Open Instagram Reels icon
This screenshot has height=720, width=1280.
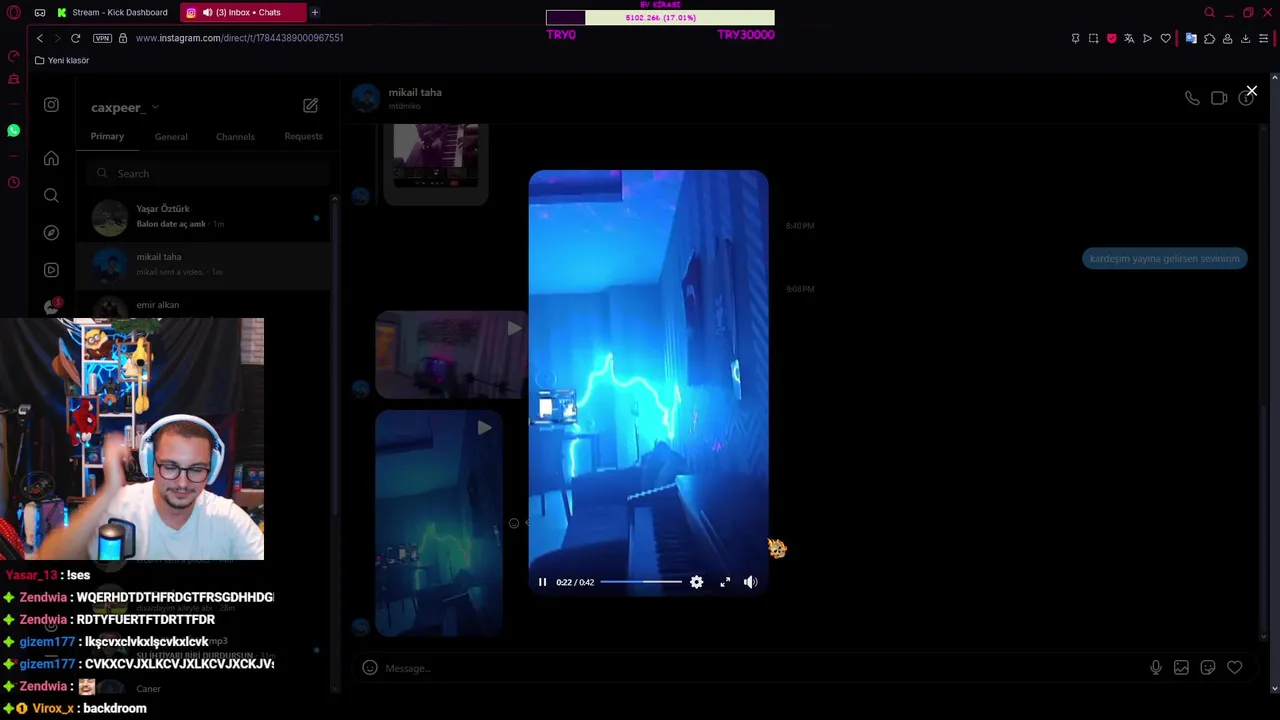coord(51,270)
